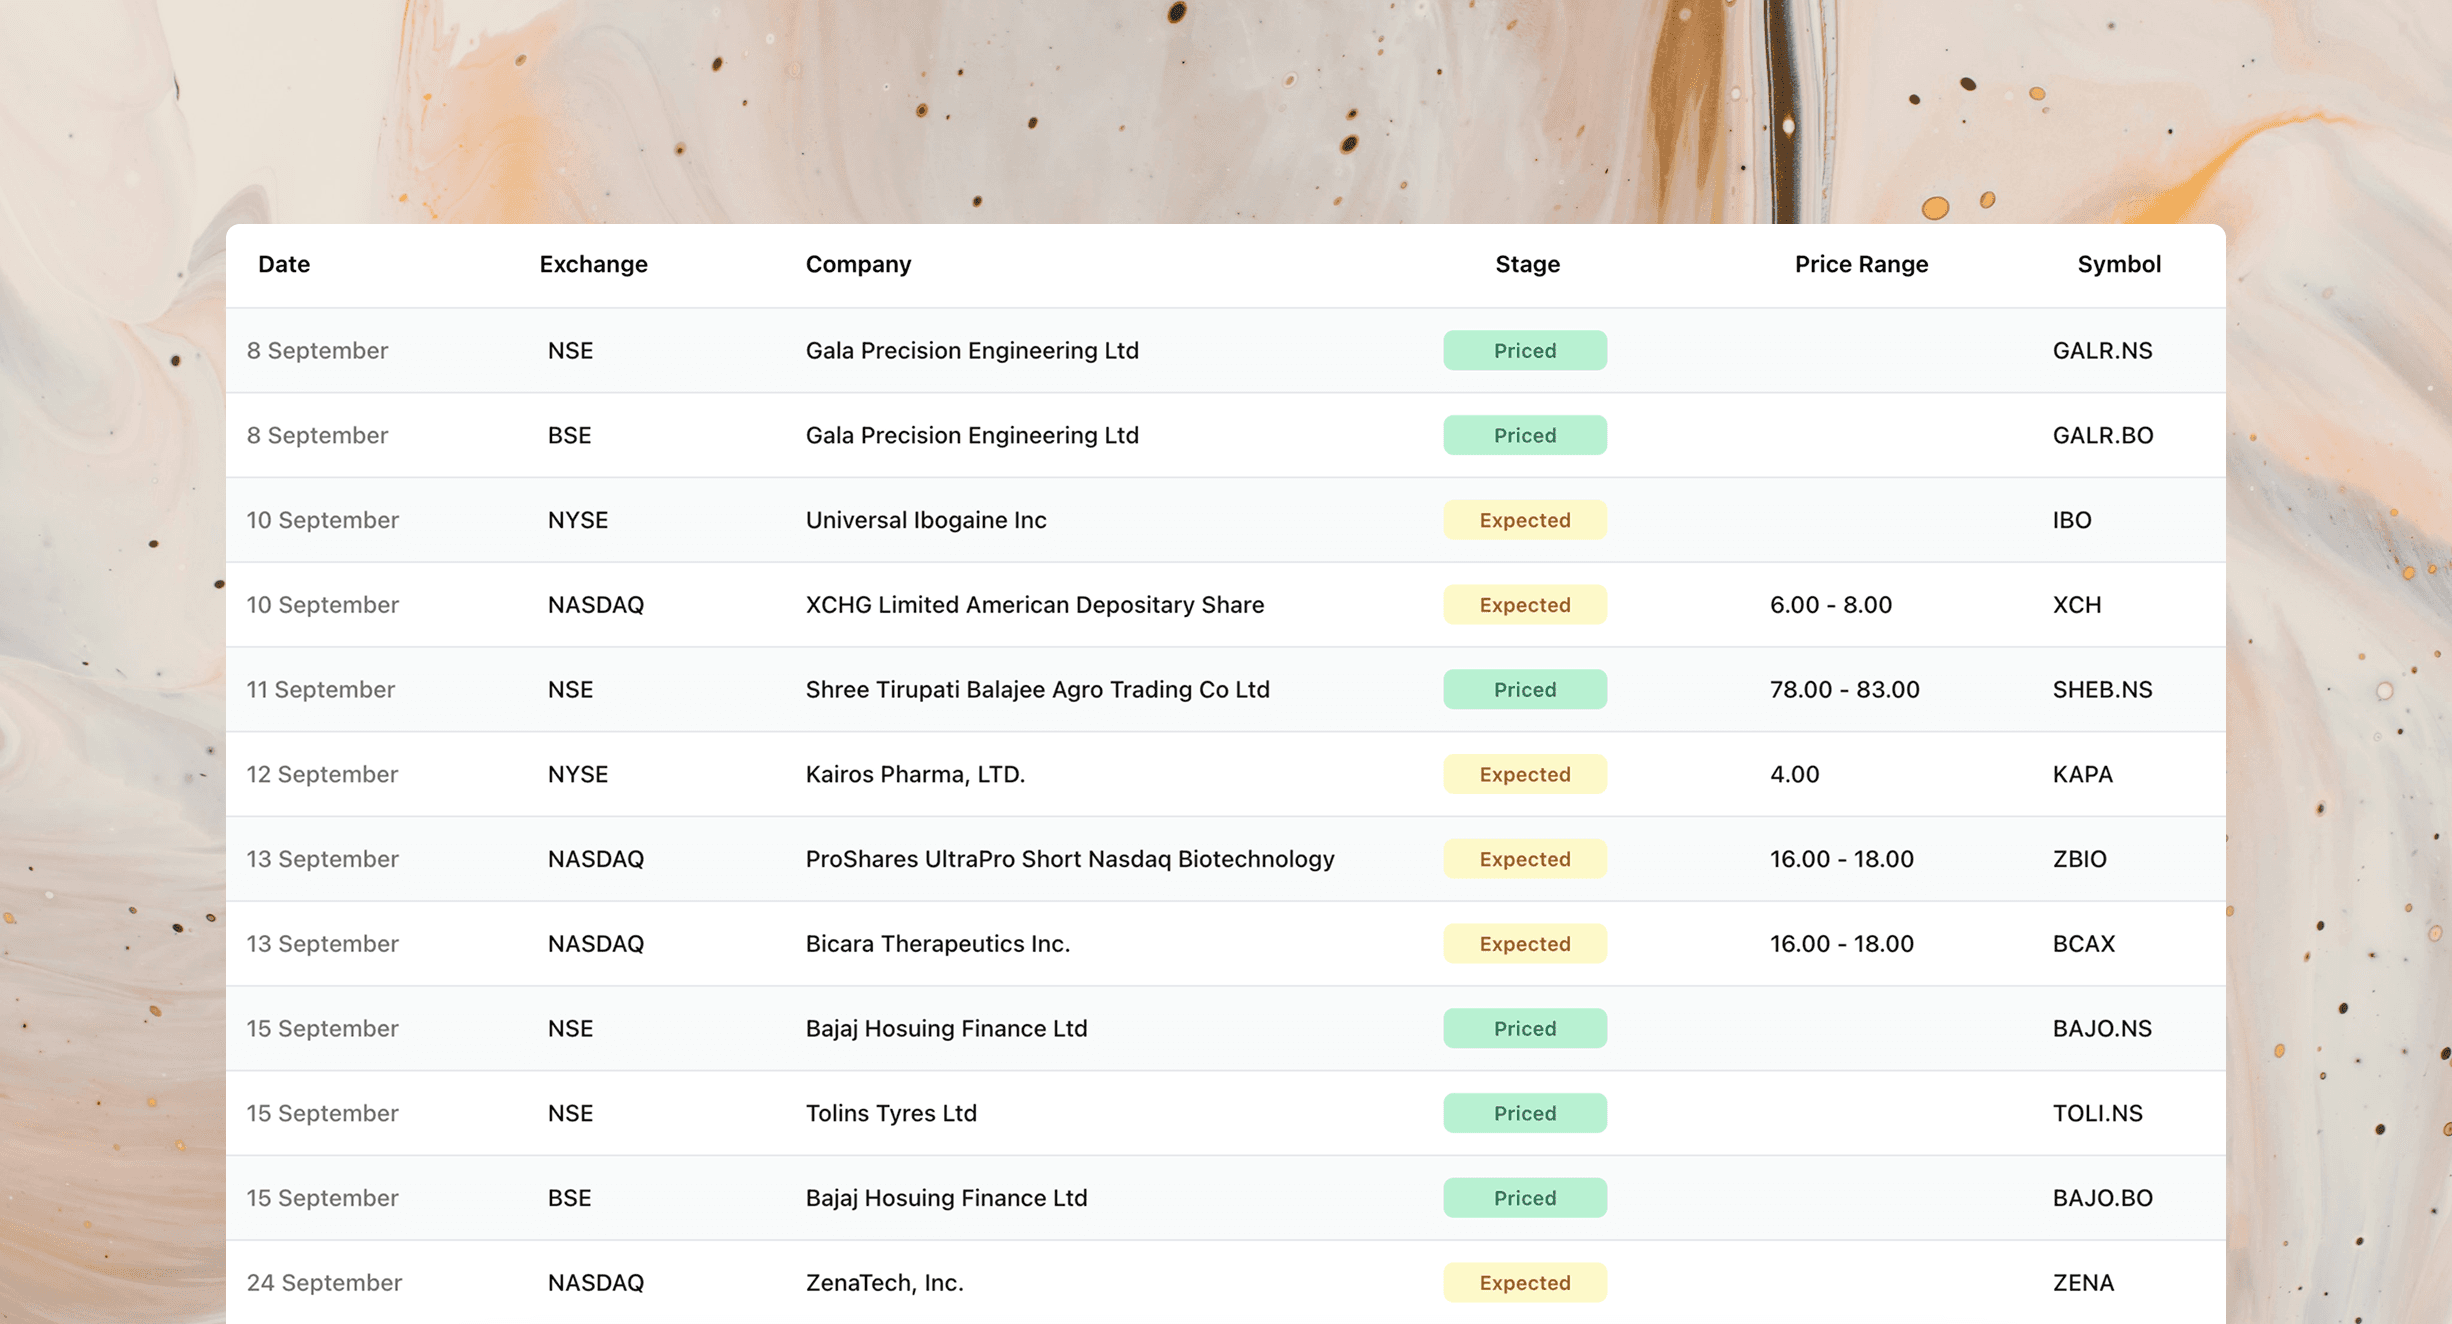
Task: Open the Universal Ibogaine Inc row
Action: pos(926,520)
